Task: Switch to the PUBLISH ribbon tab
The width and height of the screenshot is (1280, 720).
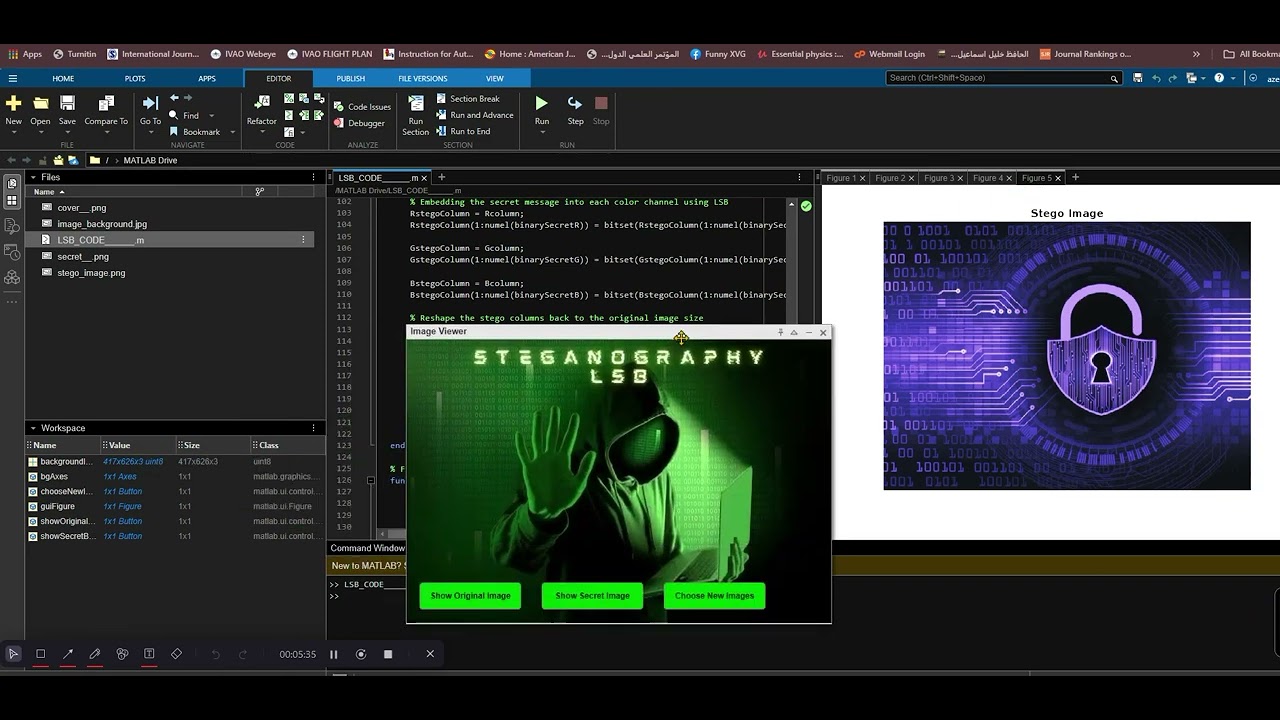Action: point(350,78)
